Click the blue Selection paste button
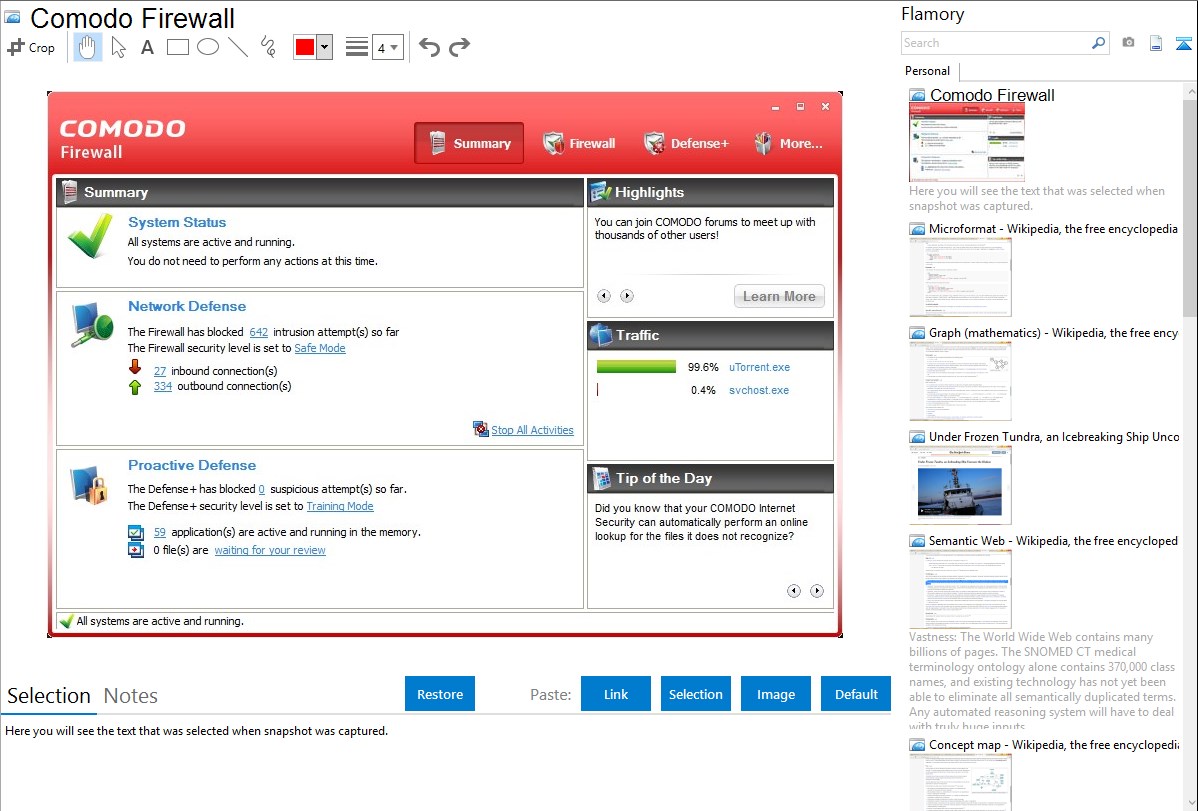 click(x=695, y=693)
